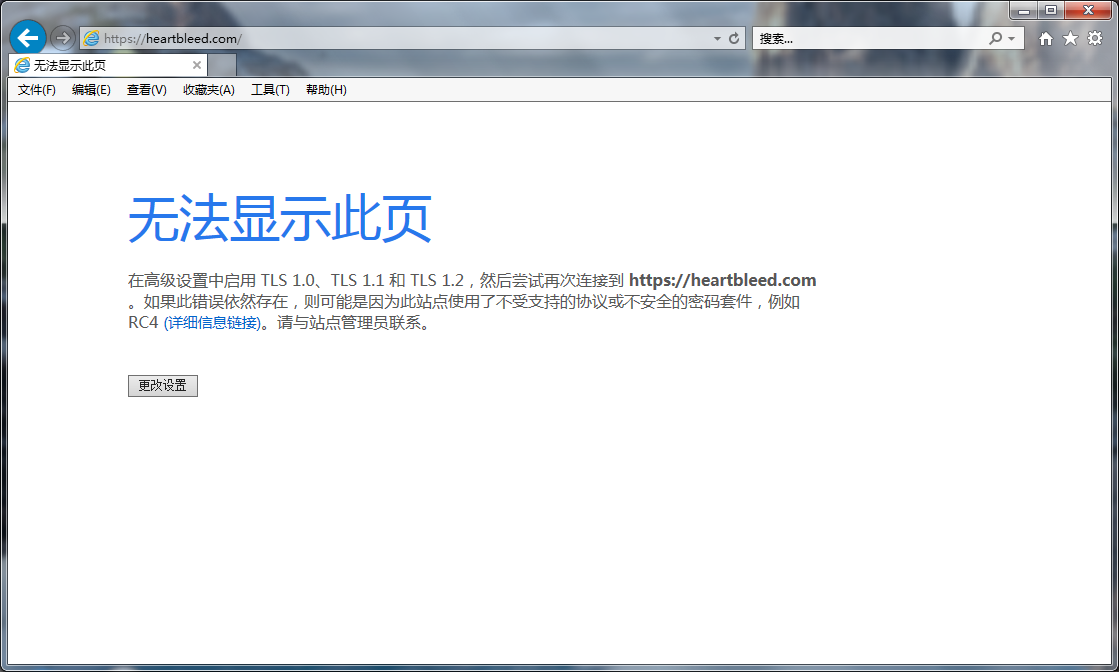Open a new tab with the blank tab button

222,65
